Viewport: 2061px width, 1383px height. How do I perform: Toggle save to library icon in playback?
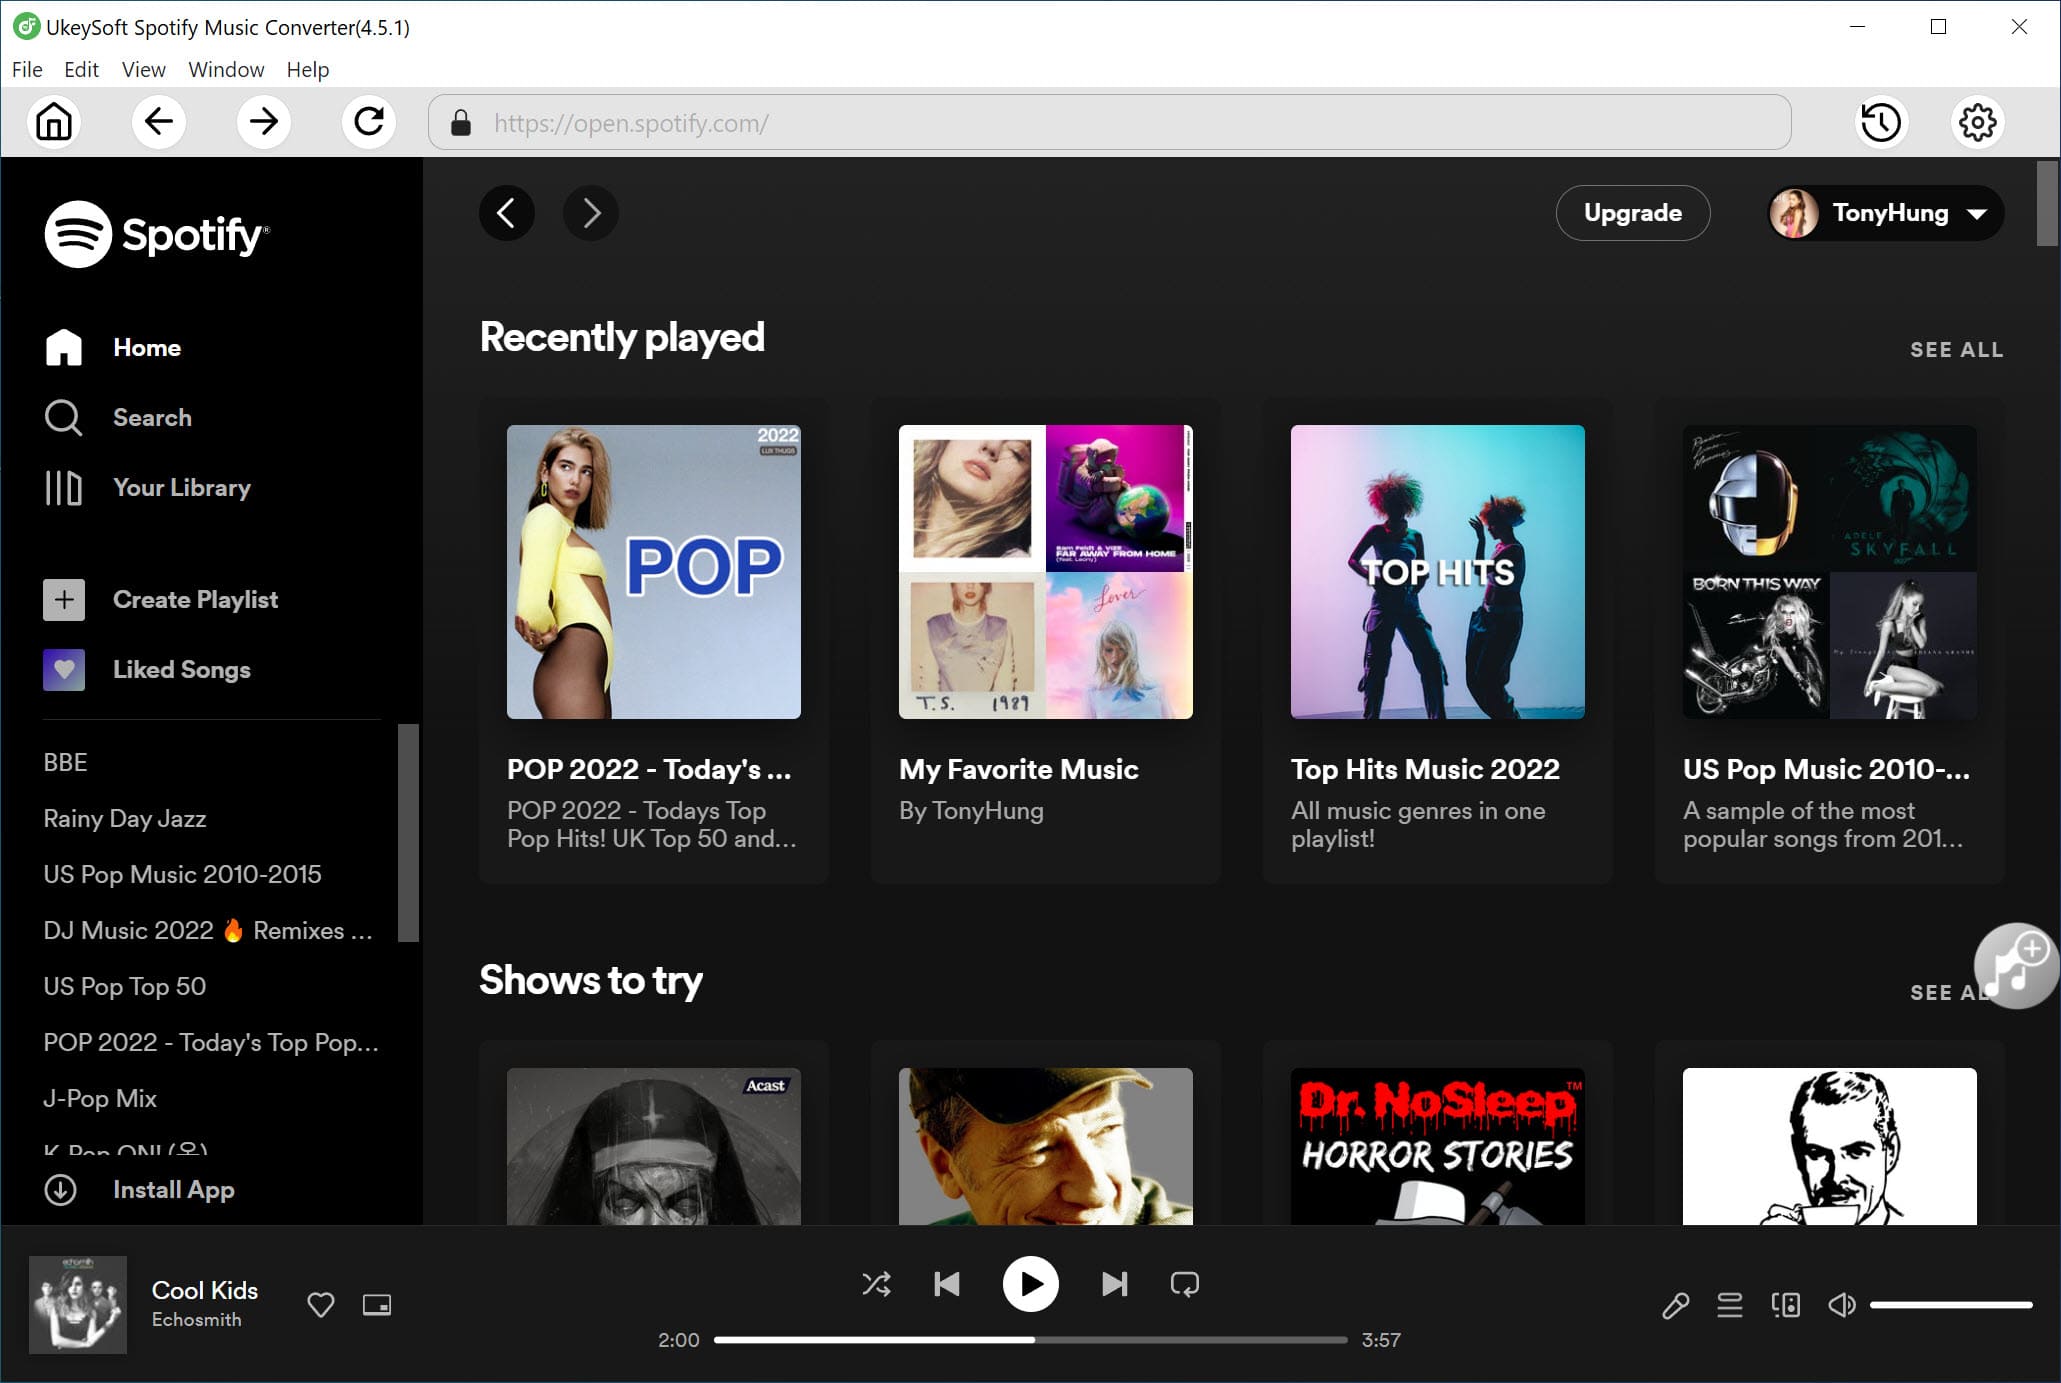coord(321,1303)
